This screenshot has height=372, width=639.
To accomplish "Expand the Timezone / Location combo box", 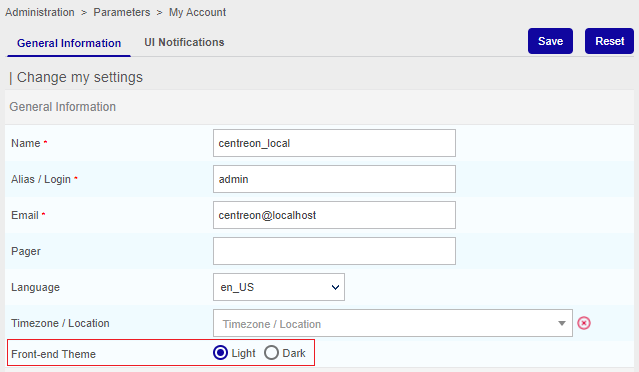I will click(393, 323).
